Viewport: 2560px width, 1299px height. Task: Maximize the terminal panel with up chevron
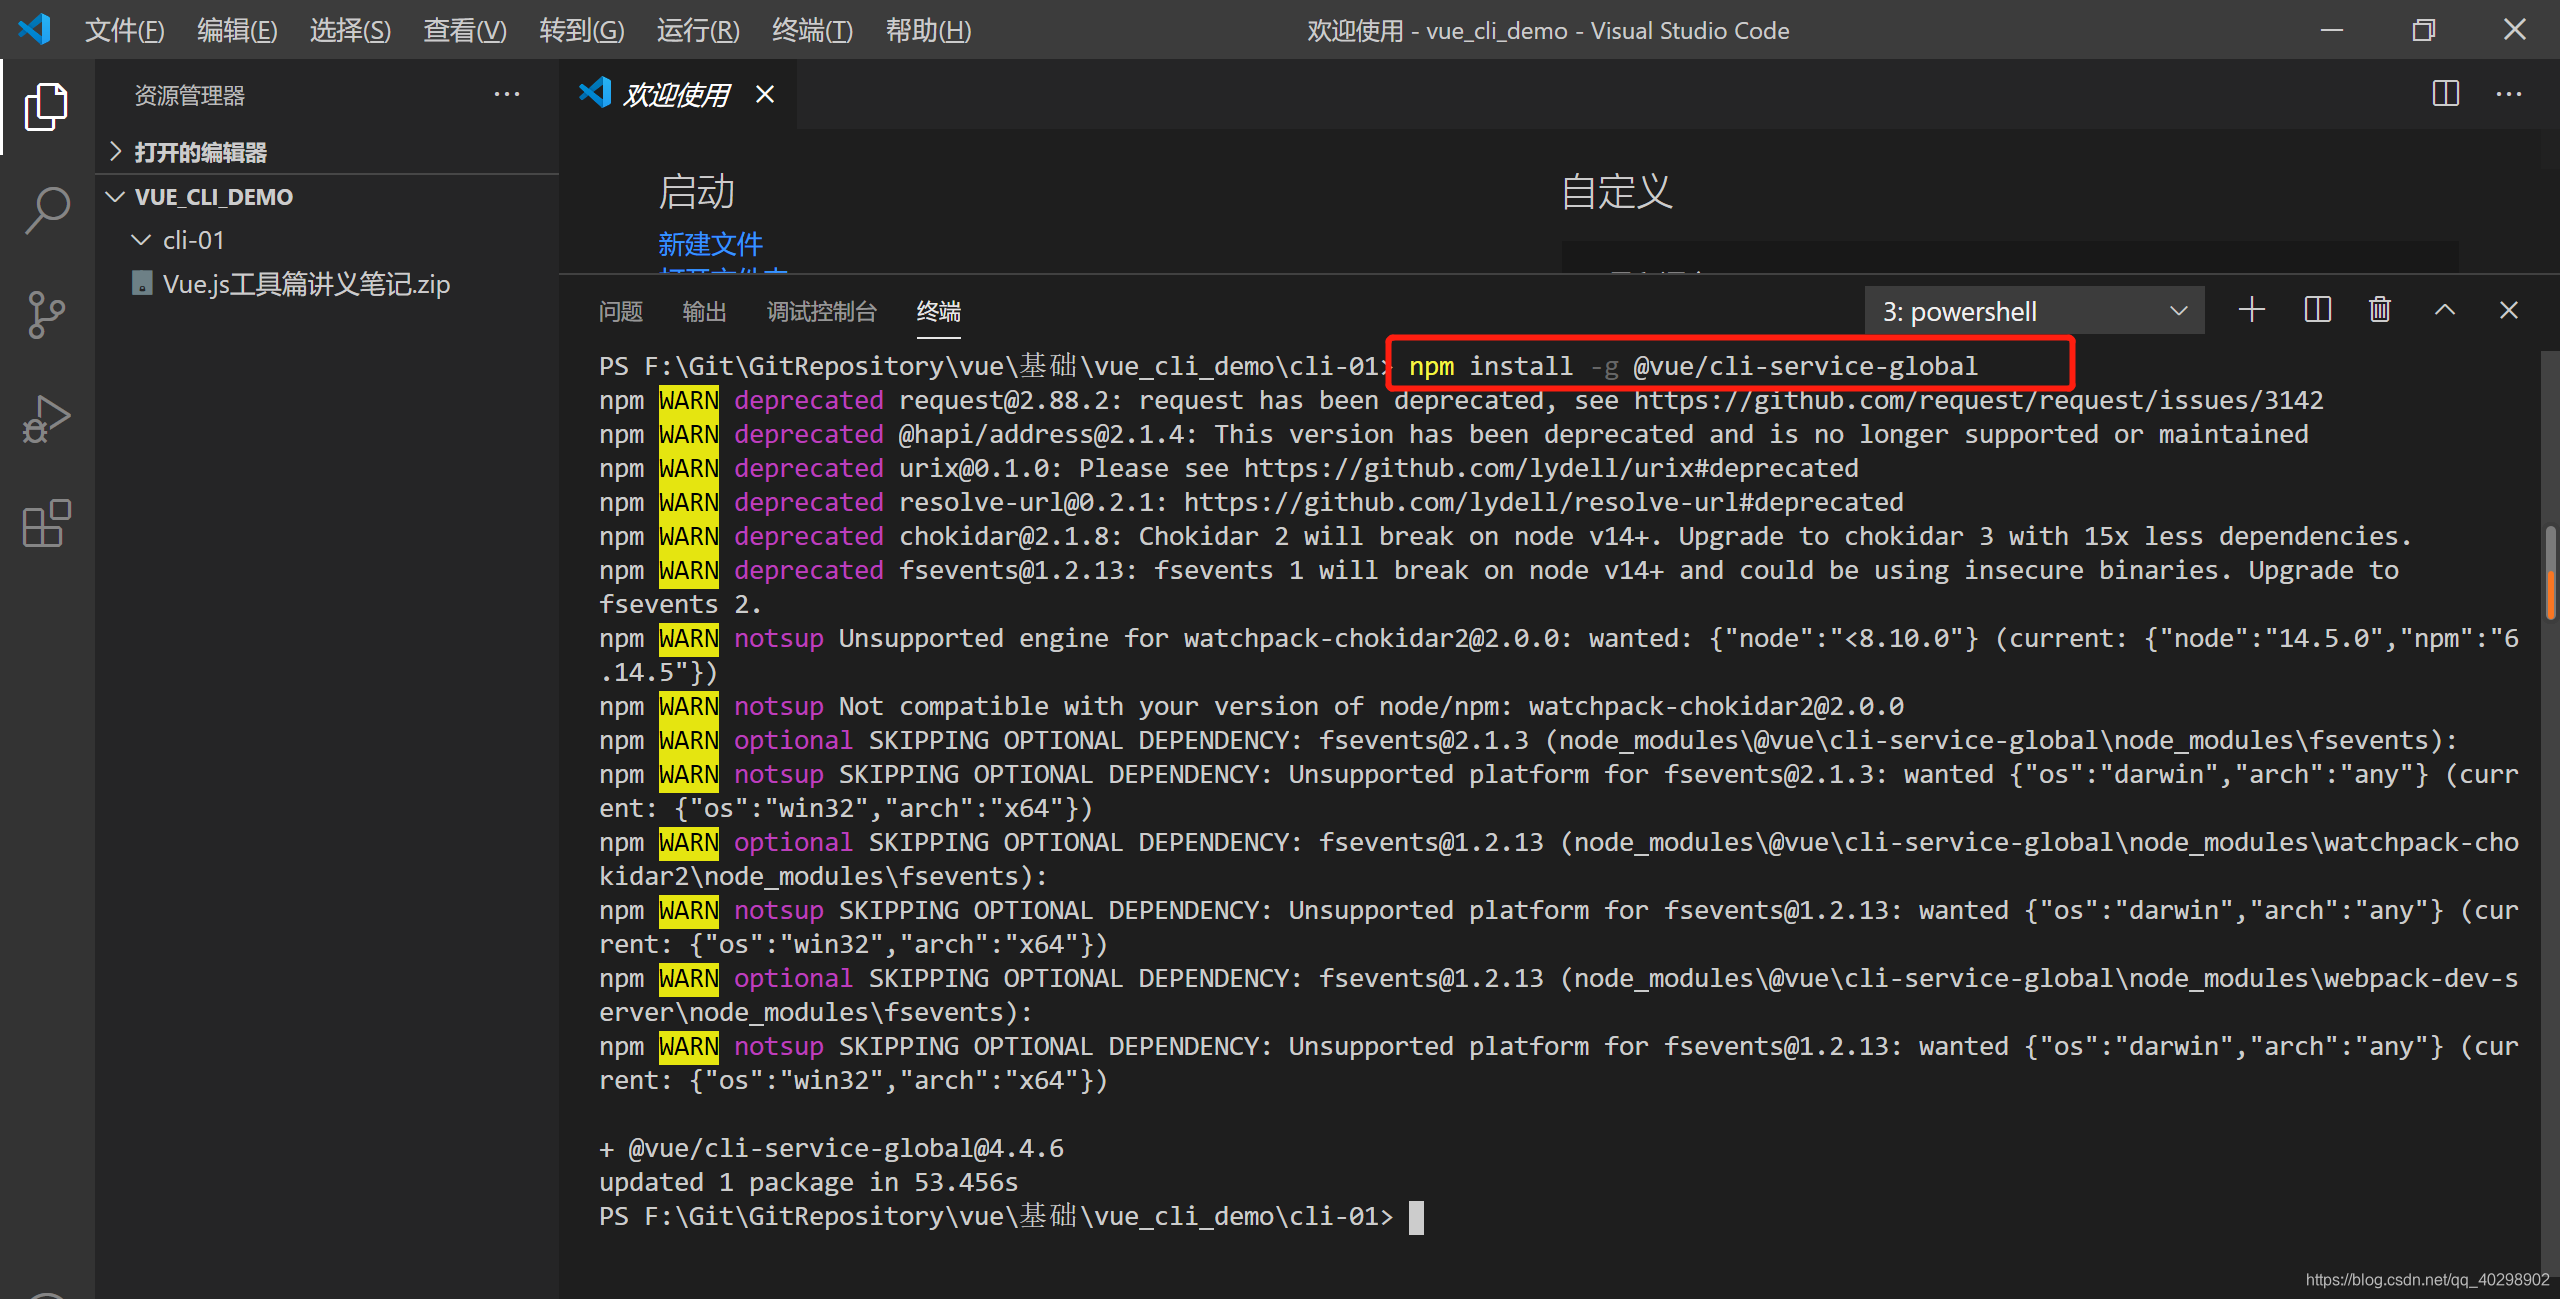click(2444, 310)
